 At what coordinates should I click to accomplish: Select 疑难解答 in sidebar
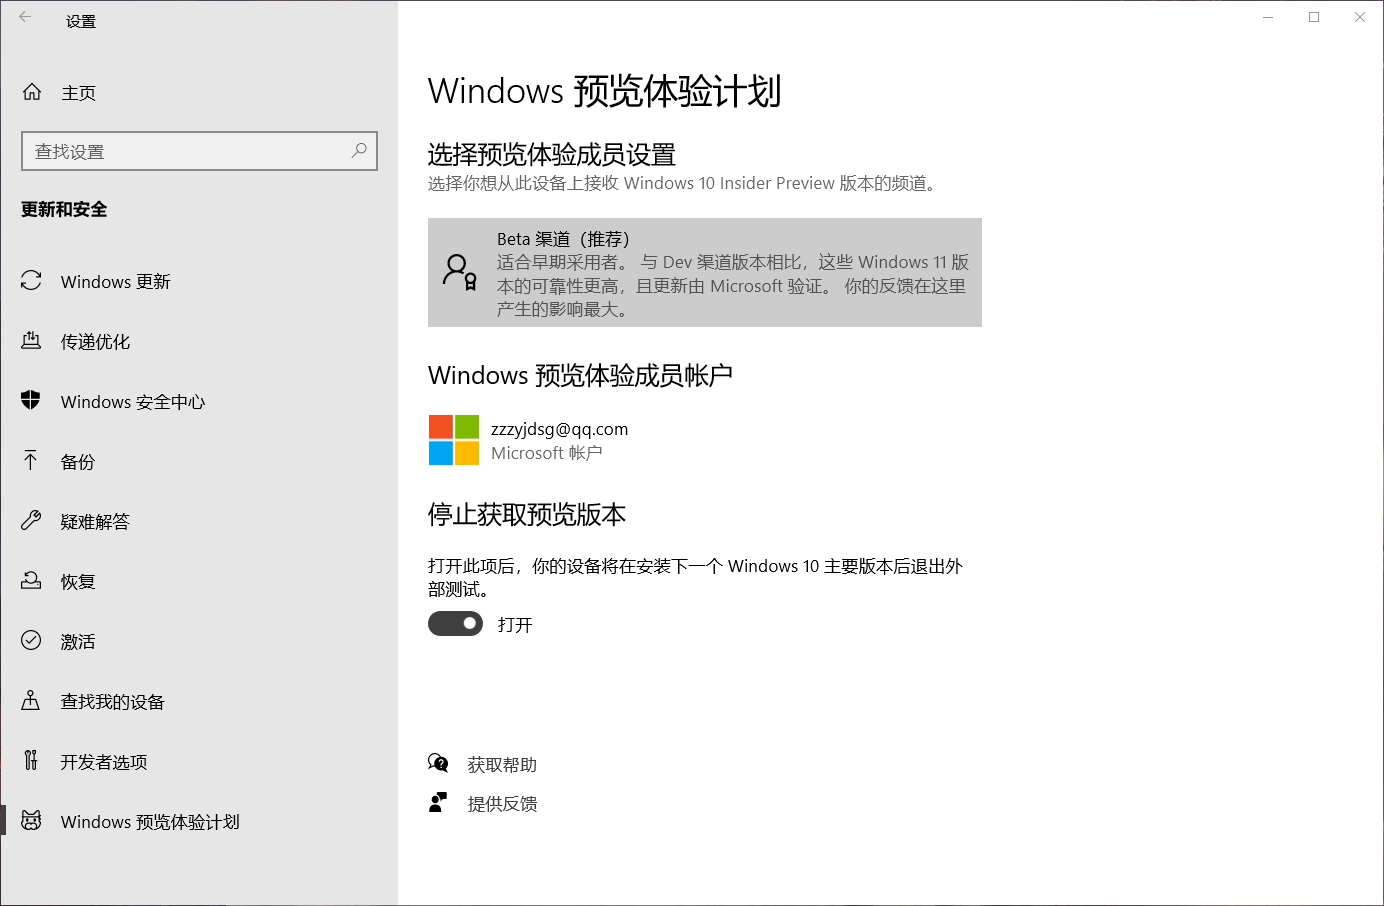[199, 521]
